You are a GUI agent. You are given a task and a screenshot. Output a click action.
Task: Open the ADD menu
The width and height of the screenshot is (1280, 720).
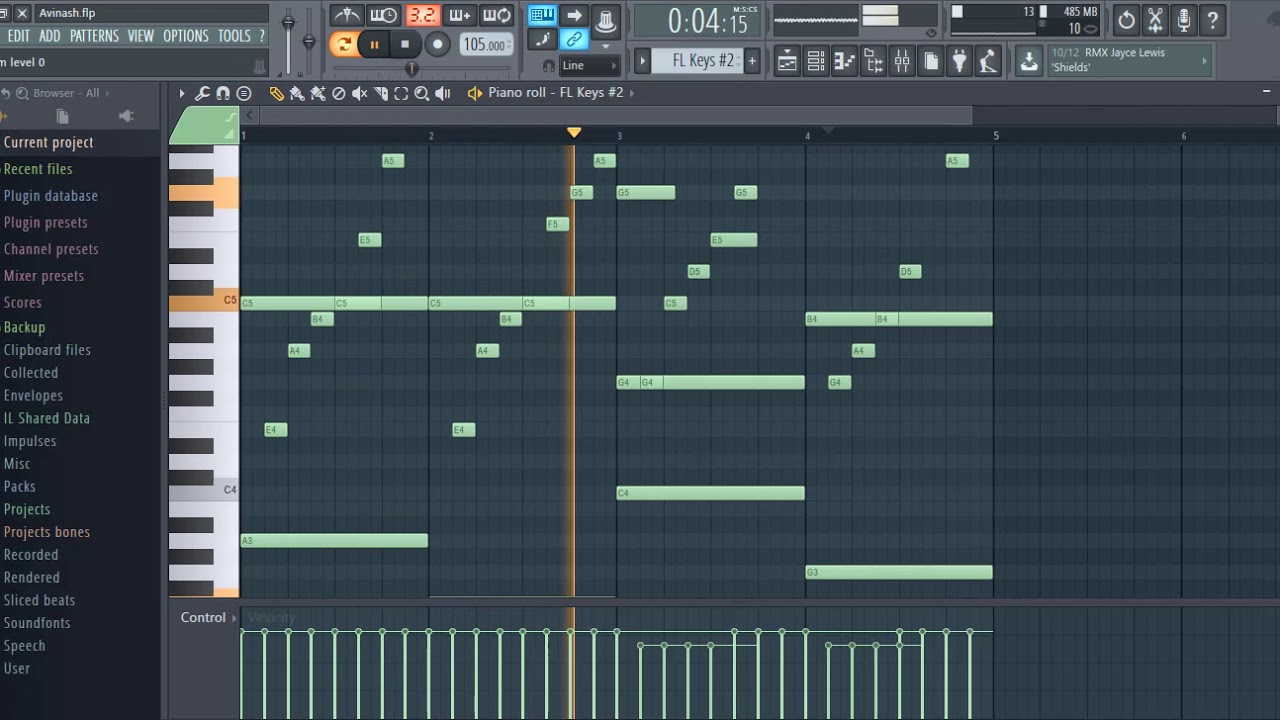point(49,36)
